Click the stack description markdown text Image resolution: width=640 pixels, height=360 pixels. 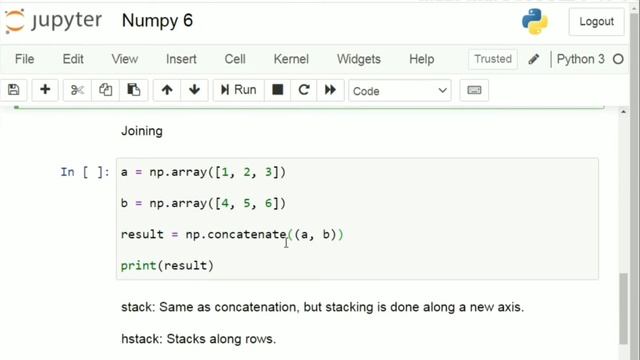click(322, 307)
